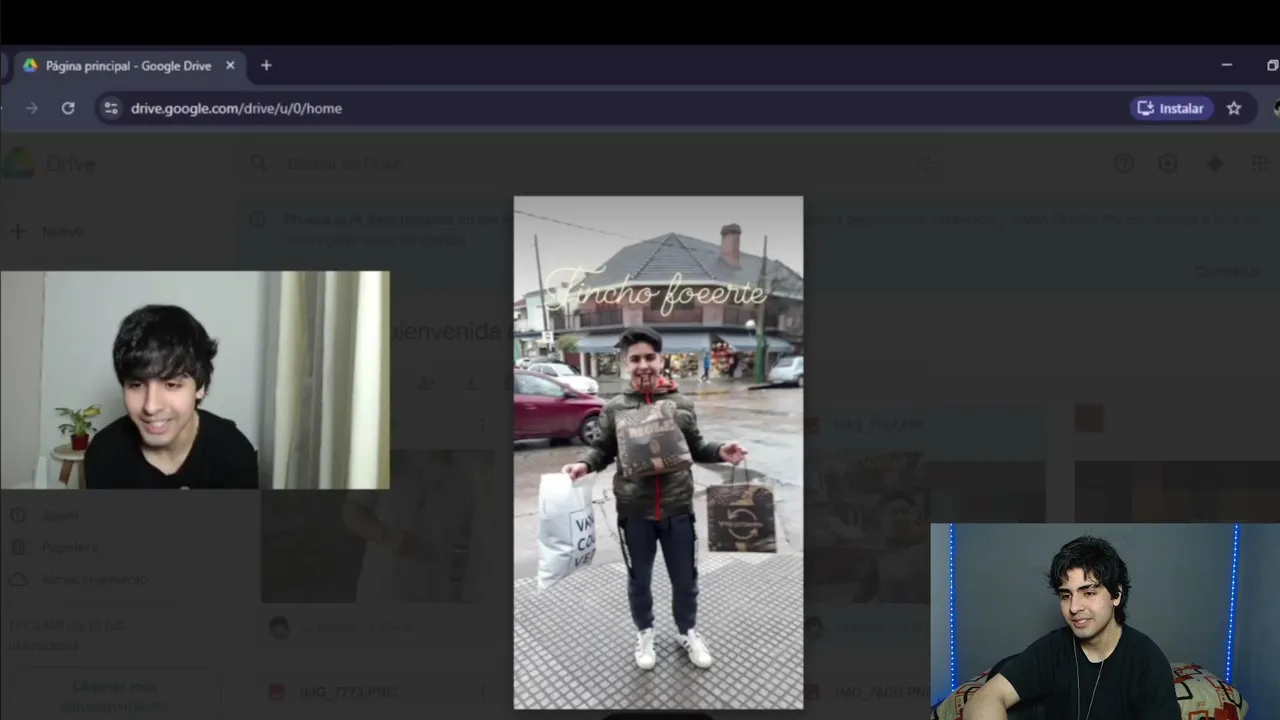Bookmark this page with the star
Screen dimensions: 1280x720
pyautogui.click(x=1234, y=108)
